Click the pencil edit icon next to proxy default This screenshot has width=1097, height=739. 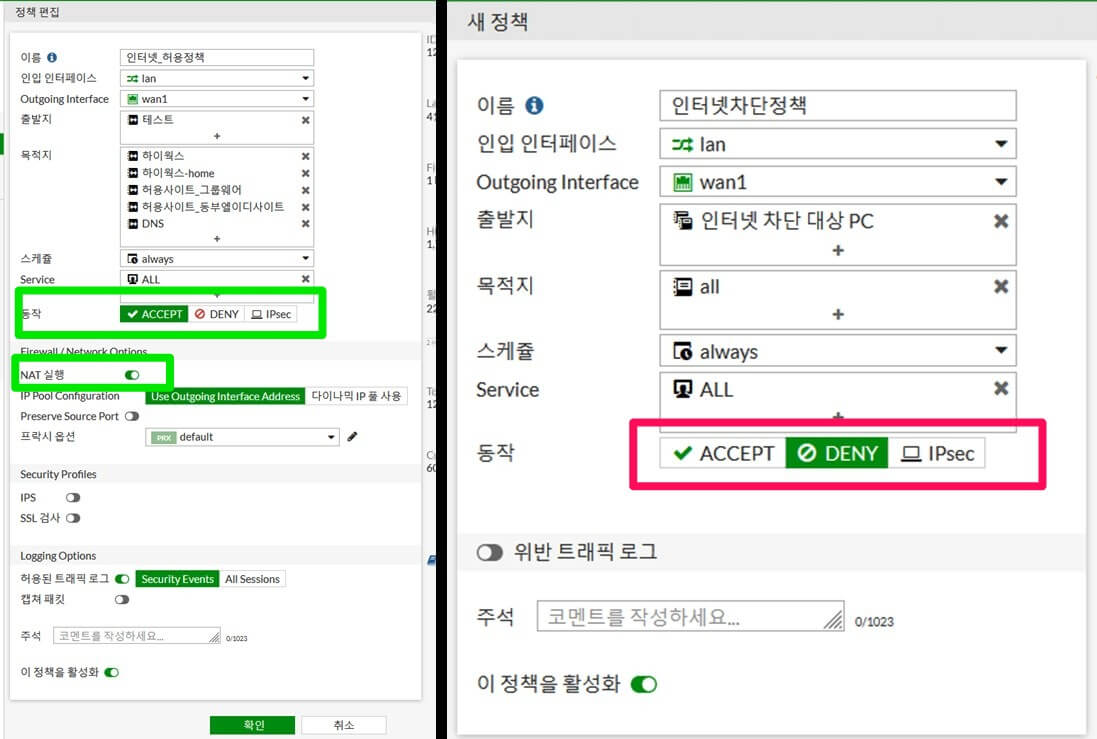(x=353, y=437)
